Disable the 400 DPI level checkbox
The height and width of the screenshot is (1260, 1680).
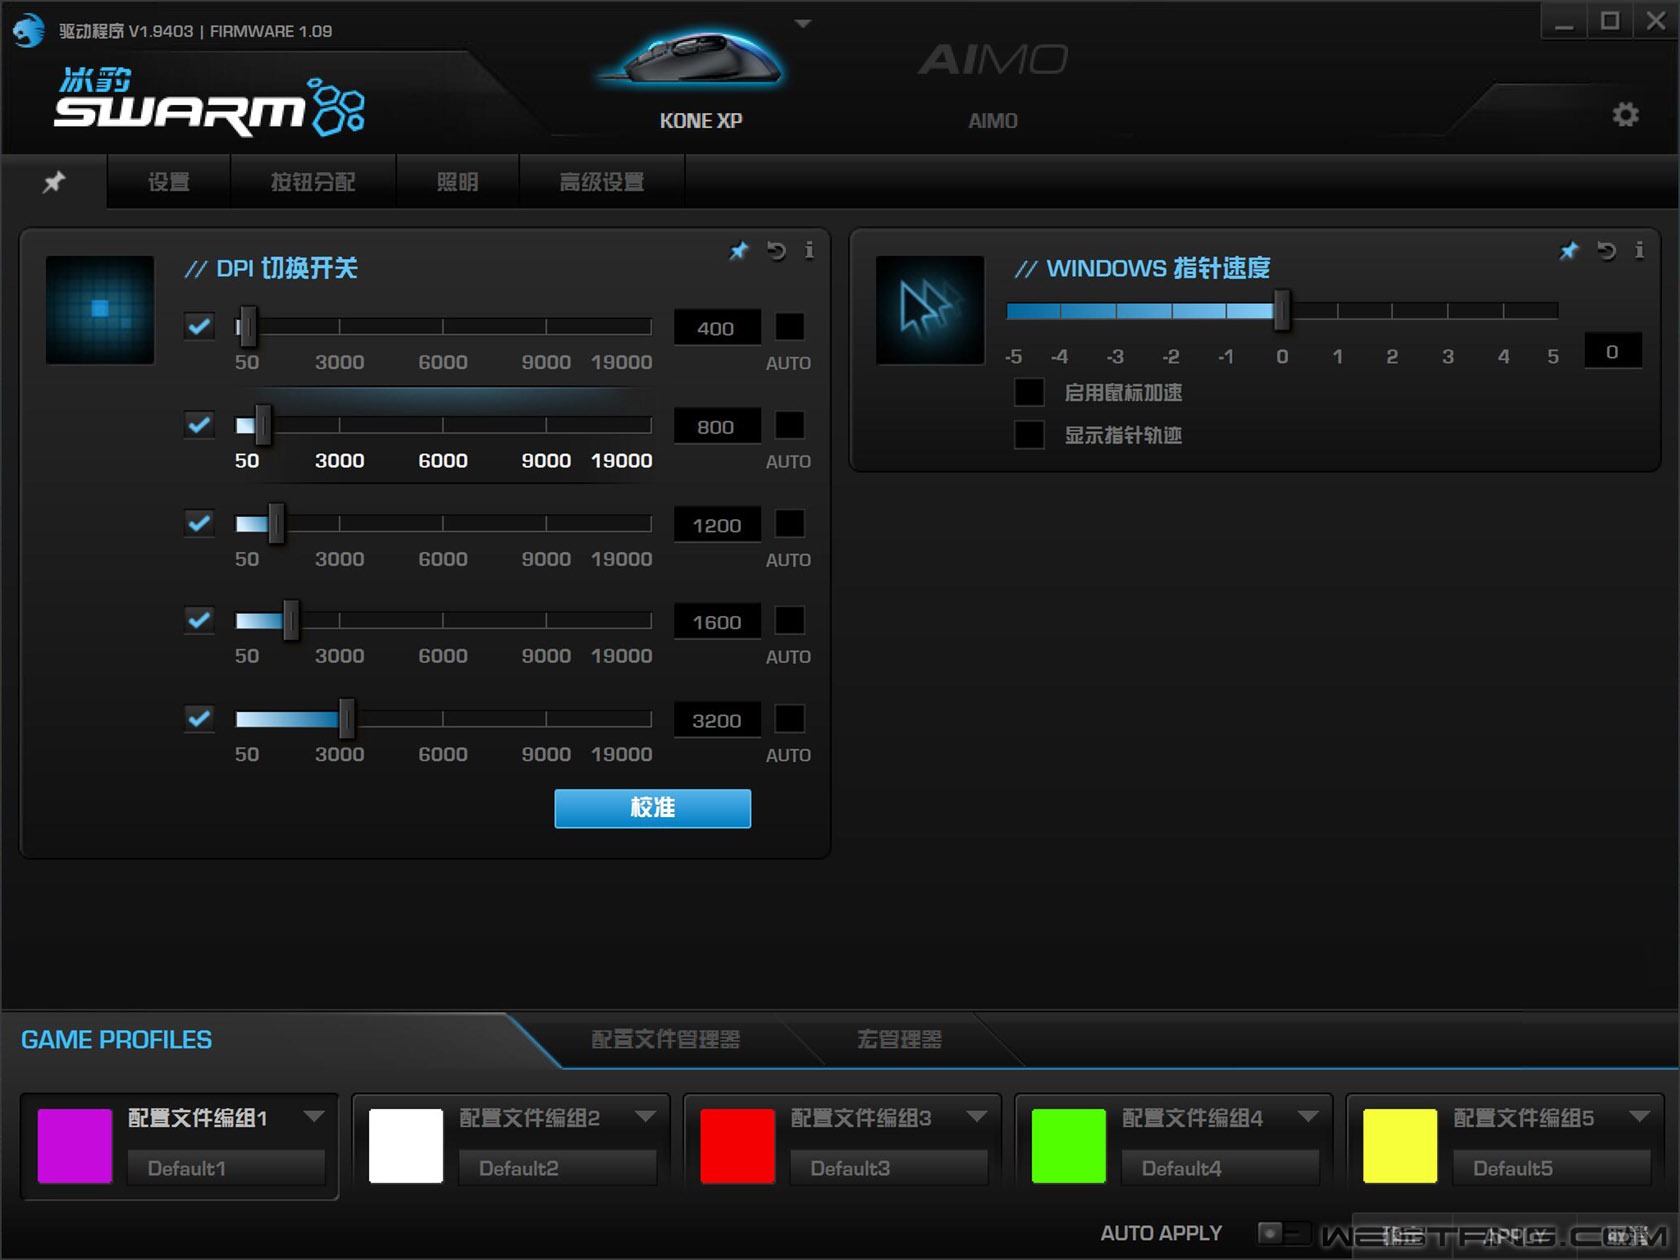tap(199, 326)
